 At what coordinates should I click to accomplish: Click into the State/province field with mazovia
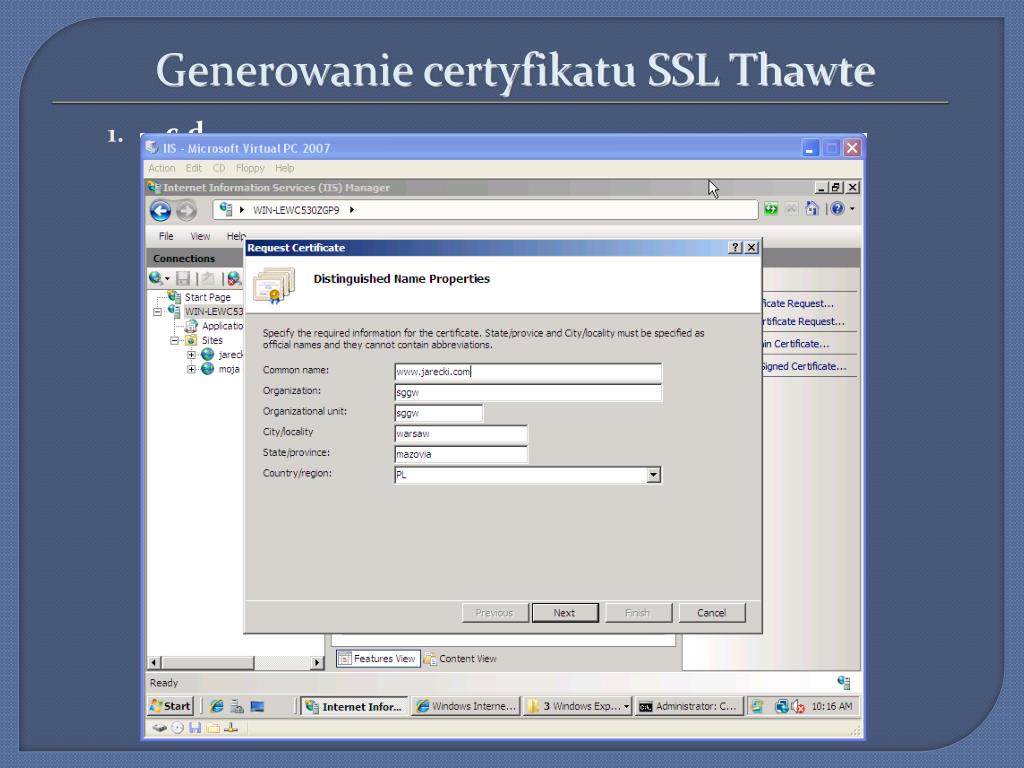(461, 455)
